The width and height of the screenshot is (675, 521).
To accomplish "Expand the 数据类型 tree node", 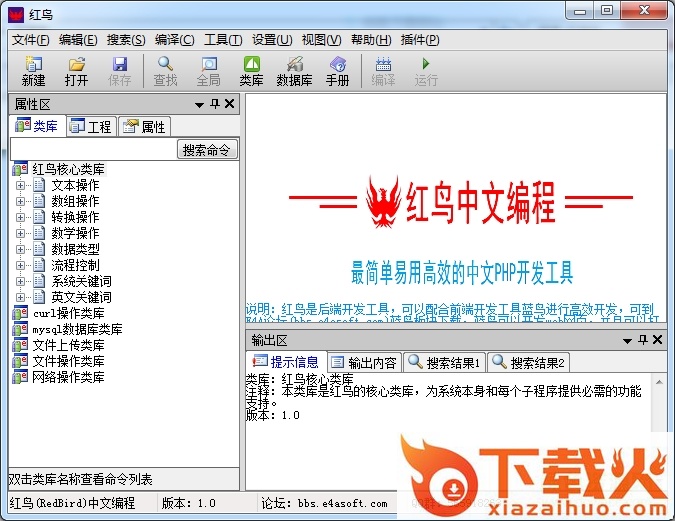I will (20, 249).
